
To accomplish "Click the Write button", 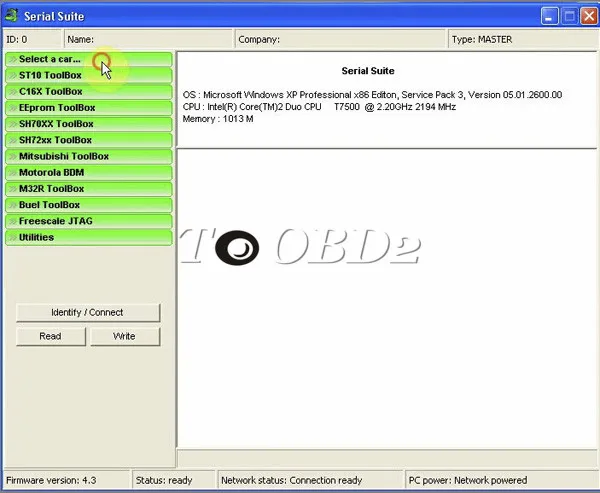I will [x=125, y=336].
